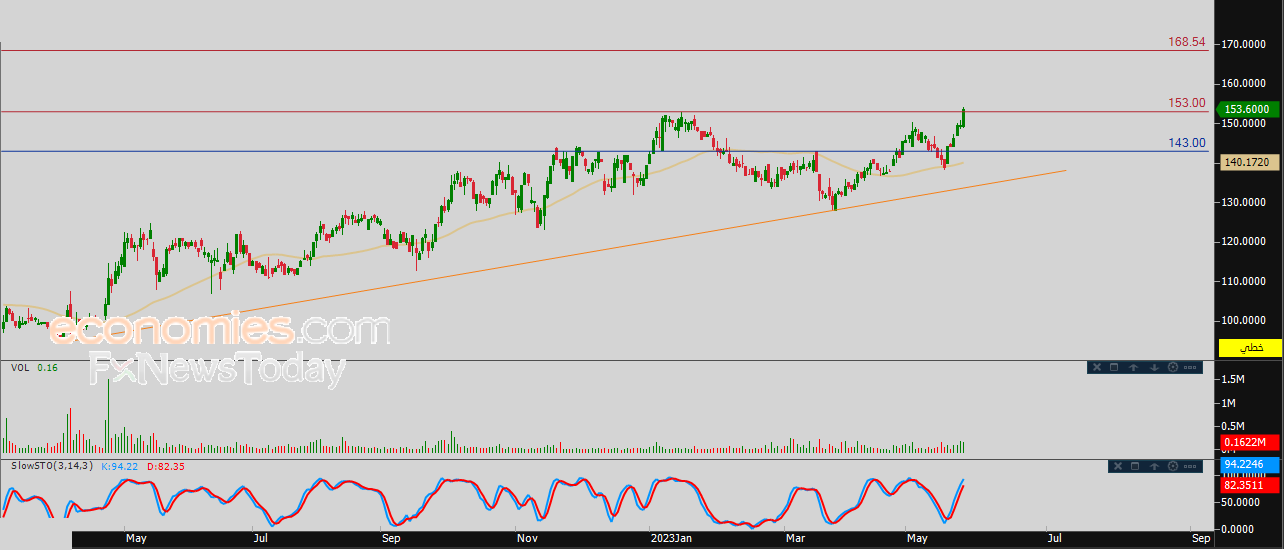The height and width of the screenshot is (550, 1284).
Task: Open more options of the VOL pane
Action: (1190, 367)
